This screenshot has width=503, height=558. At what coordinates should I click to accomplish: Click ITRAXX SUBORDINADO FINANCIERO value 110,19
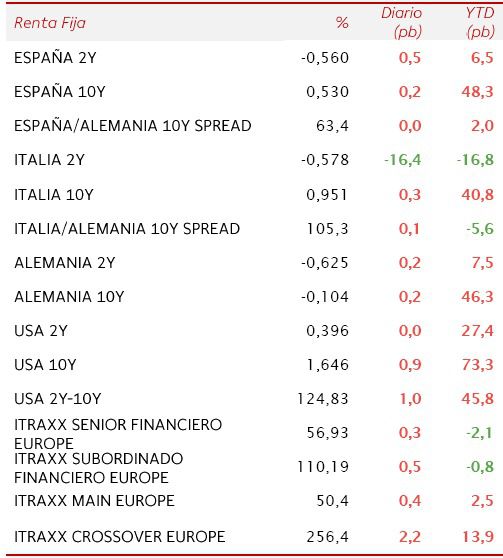(323, 467)
